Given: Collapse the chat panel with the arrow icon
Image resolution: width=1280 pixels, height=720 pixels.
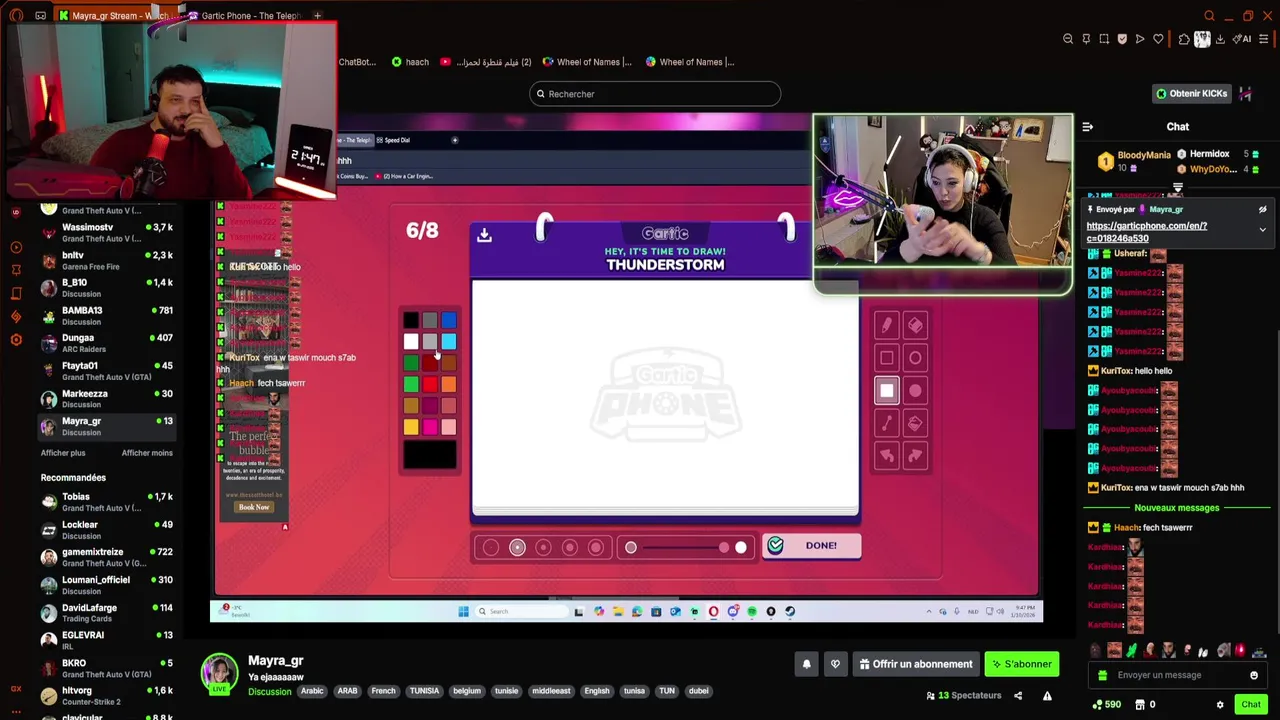Looking at the screenshot, I should [1088, 127].
